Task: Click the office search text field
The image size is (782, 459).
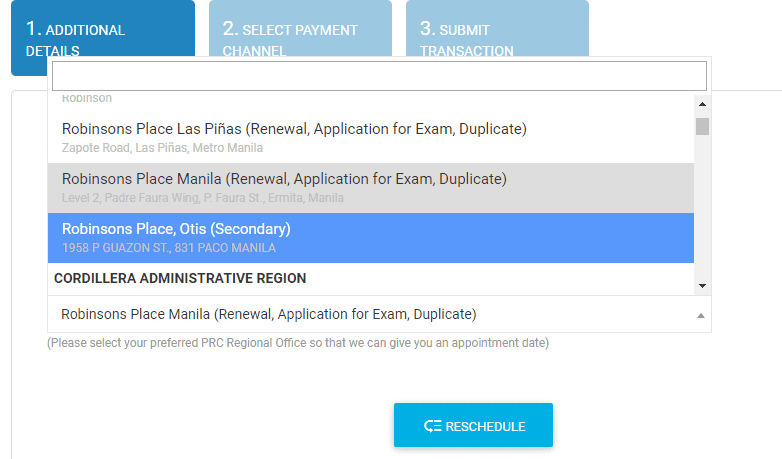Action: (x=379, y=76)
